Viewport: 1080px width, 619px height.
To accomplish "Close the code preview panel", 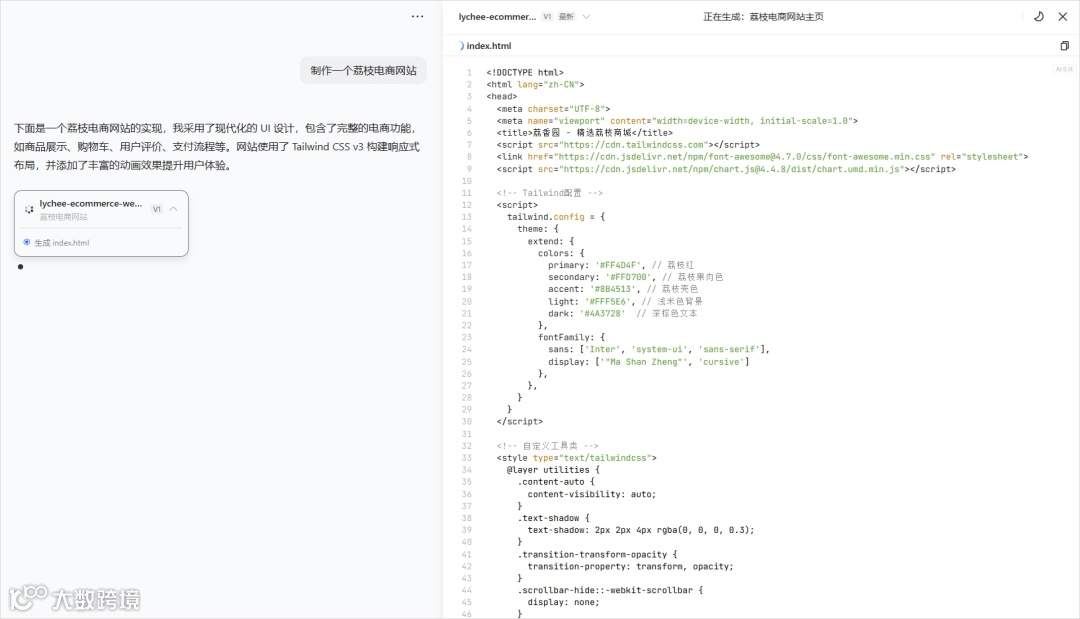I will click(x=1063, y=17).
